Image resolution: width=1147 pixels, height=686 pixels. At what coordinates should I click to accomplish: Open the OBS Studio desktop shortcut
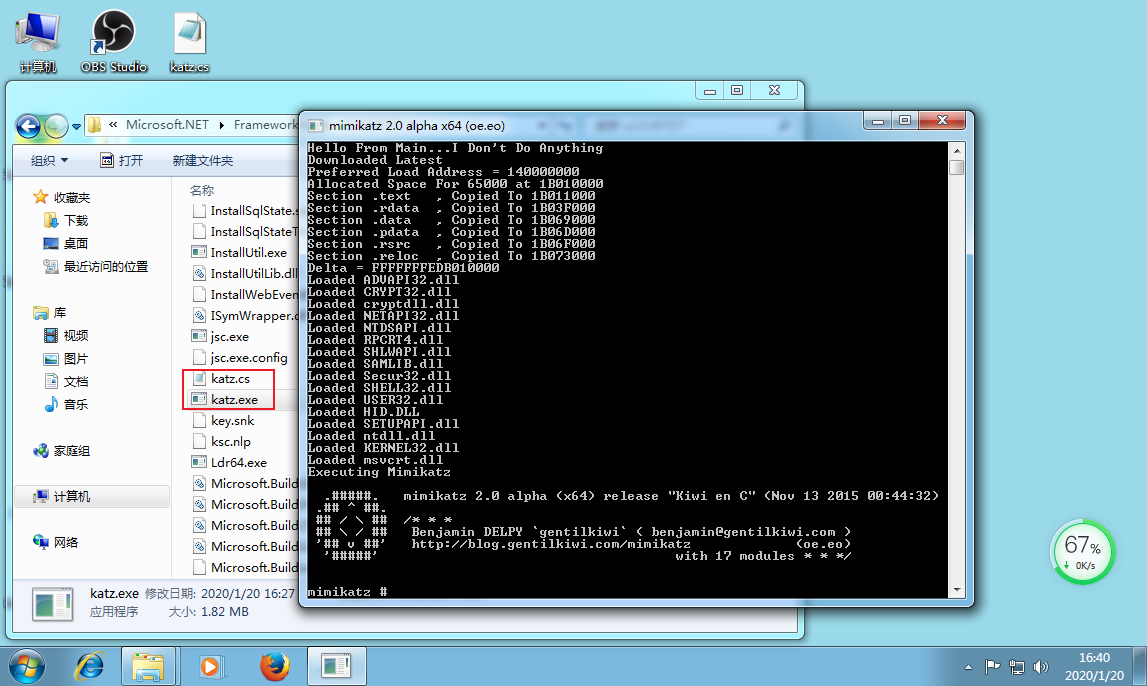tap(113, 42)
